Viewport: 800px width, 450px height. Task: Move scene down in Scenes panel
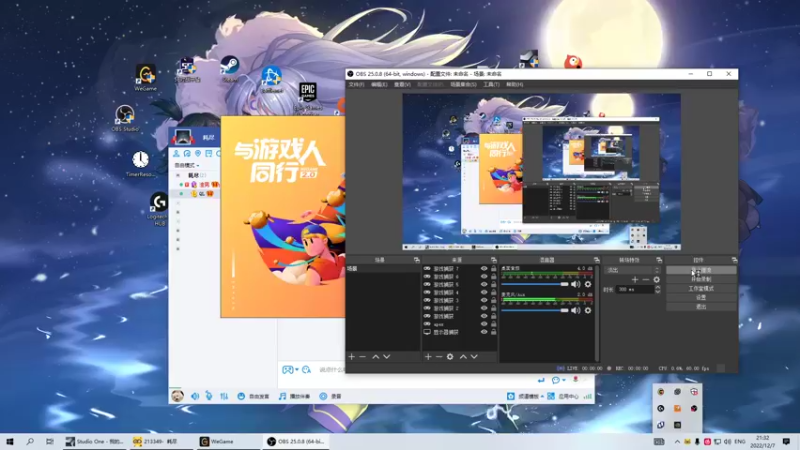click(387, 357)
